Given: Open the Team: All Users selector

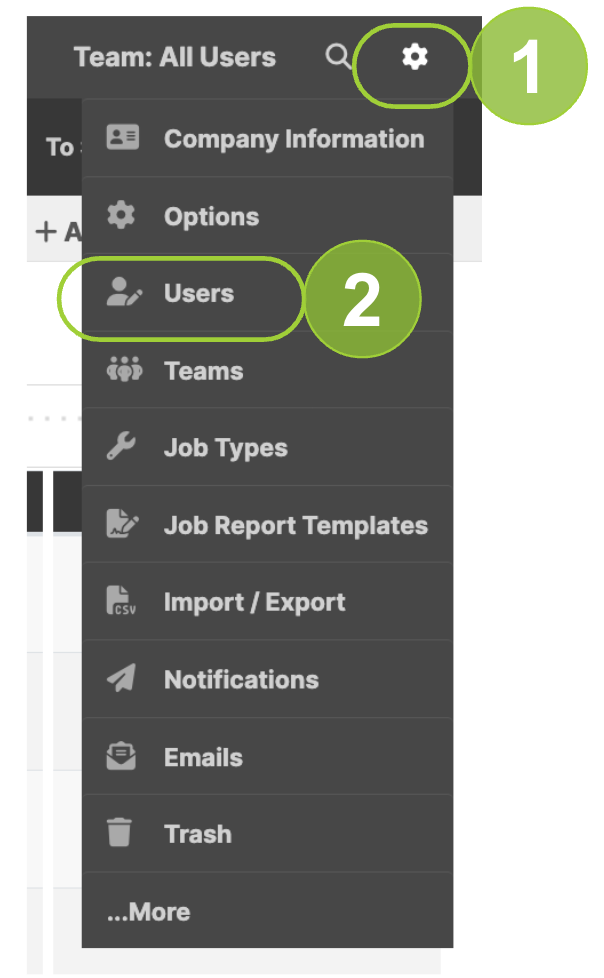Looking at the screenshot, I should pyautogui.click(x=175, y=57).
